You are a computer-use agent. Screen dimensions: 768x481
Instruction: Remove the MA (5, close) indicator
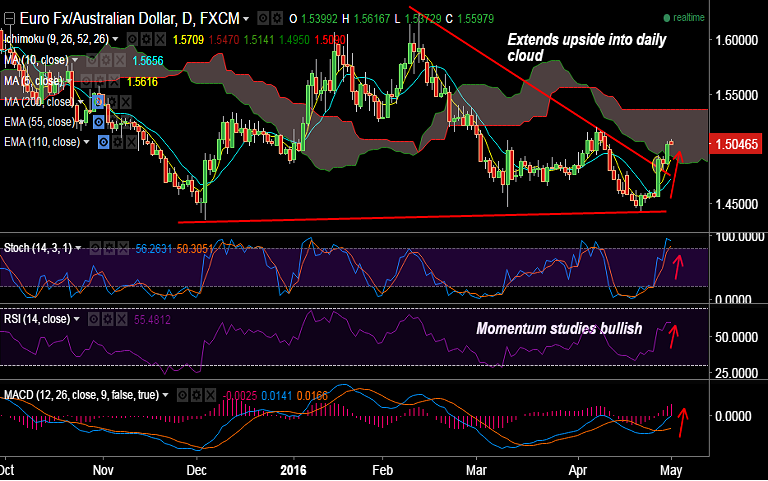[x=114, y=81]
